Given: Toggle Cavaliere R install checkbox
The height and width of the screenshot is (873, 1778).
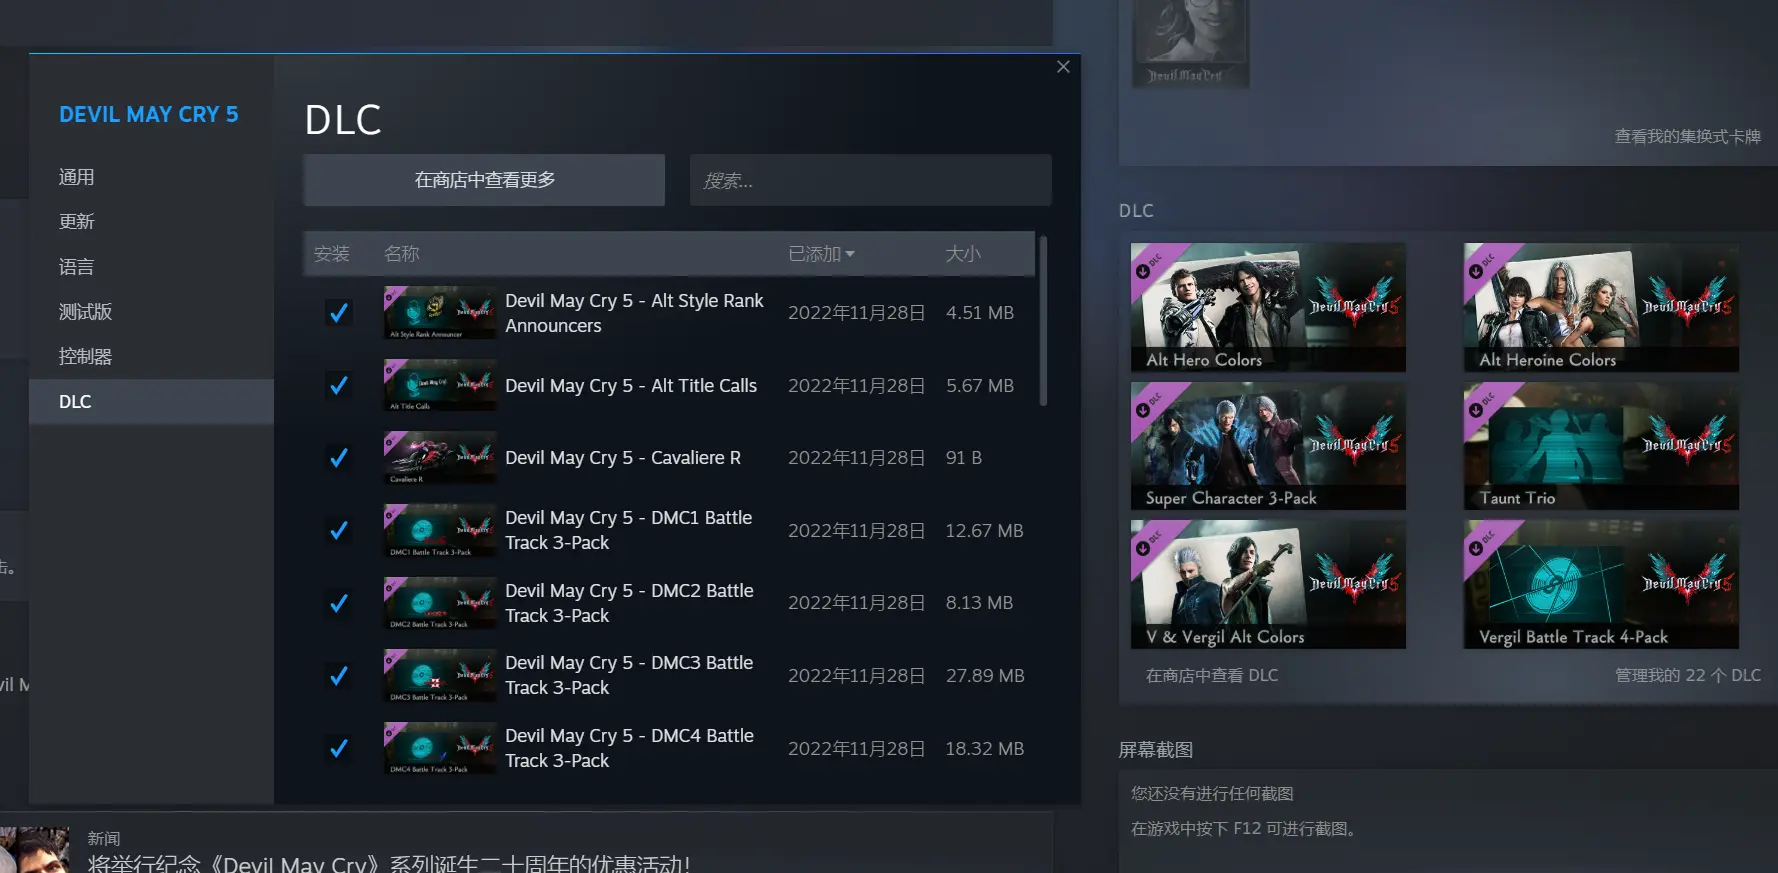Looking at the screenshot, I should [339, 458].
